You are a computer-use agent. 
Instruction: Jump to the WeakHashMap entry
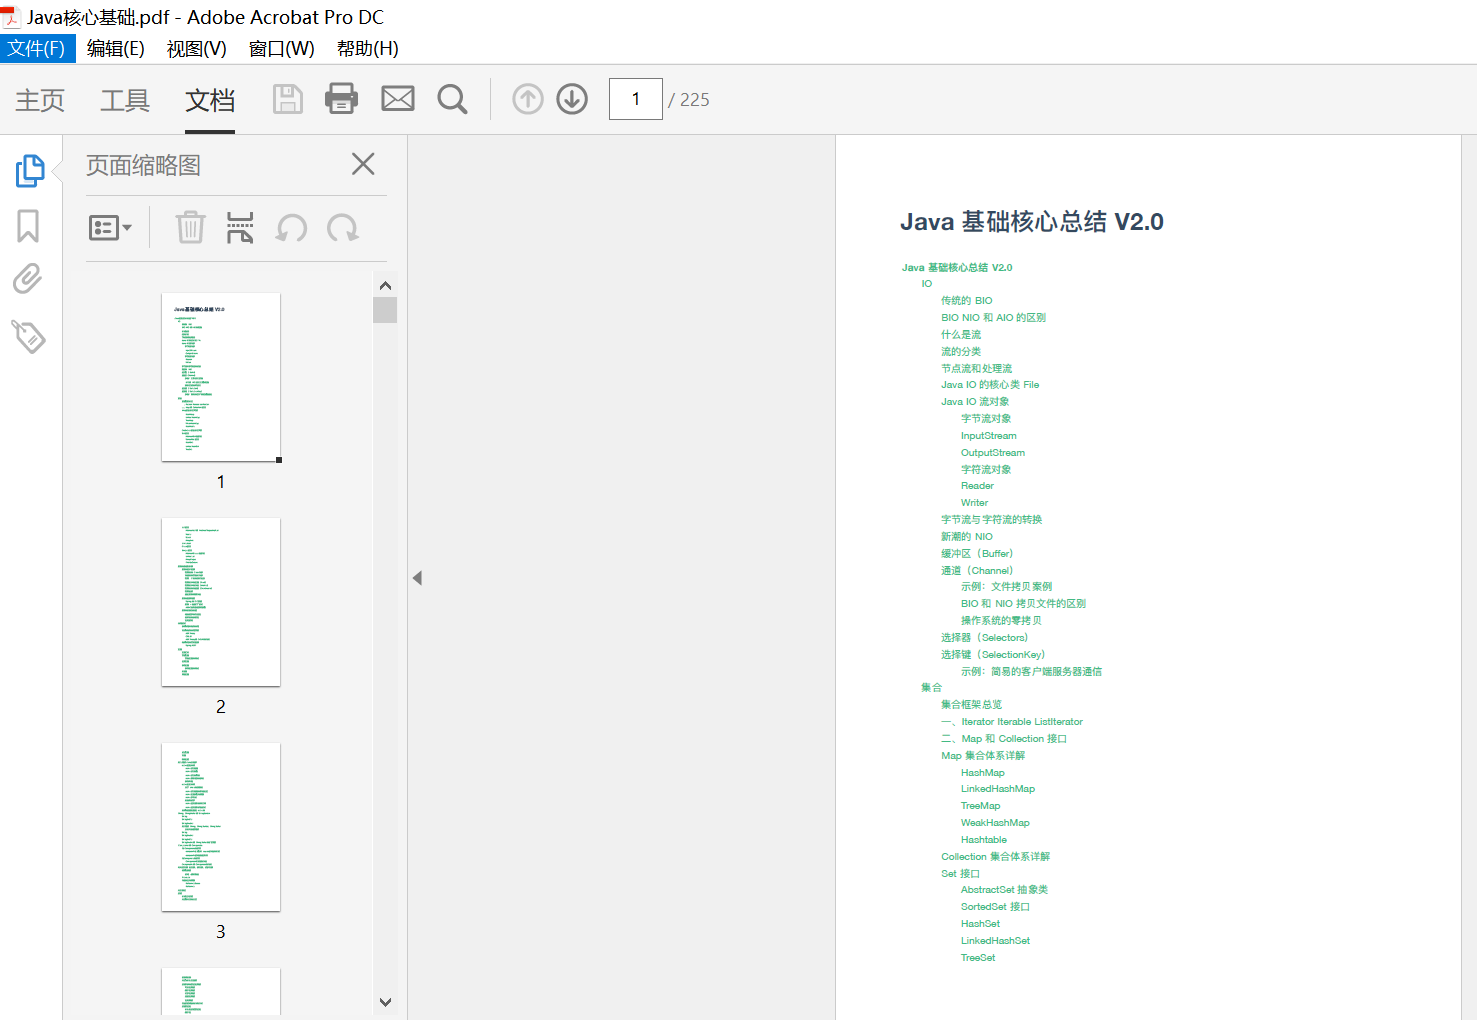995,822
